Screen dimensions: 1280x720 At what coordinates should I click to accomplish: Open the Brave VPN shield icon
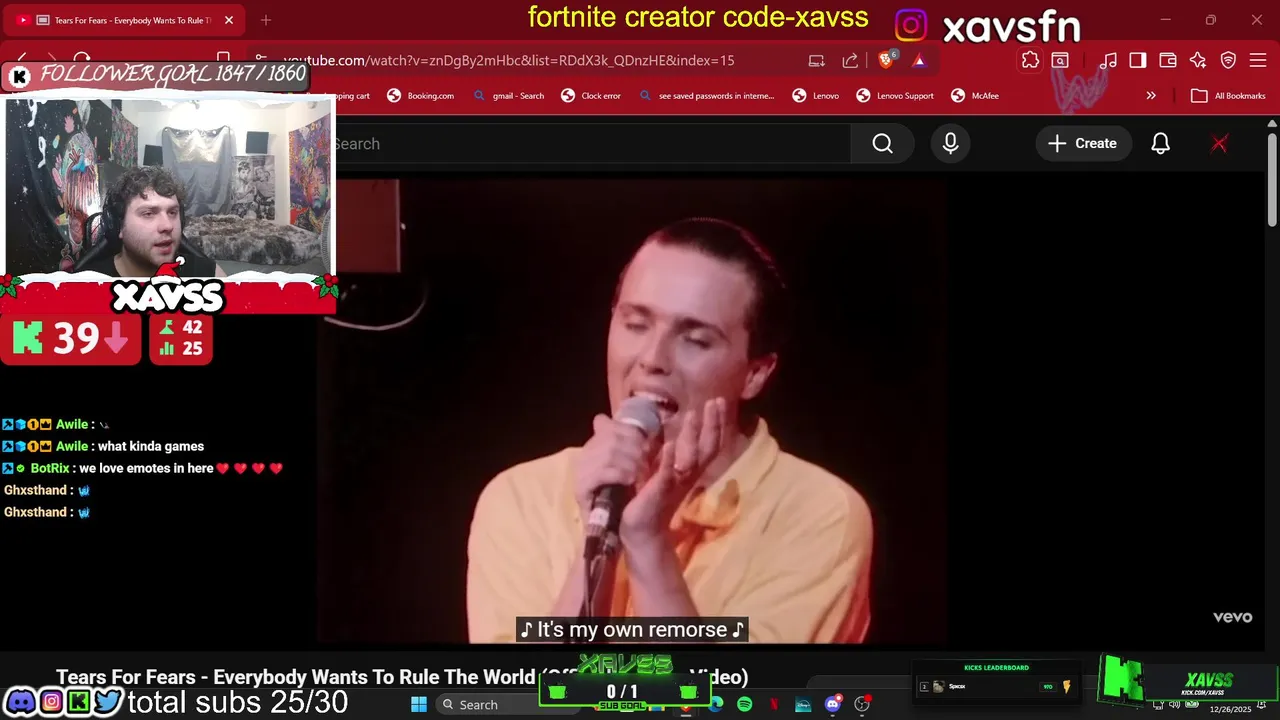click(1229, 60)
